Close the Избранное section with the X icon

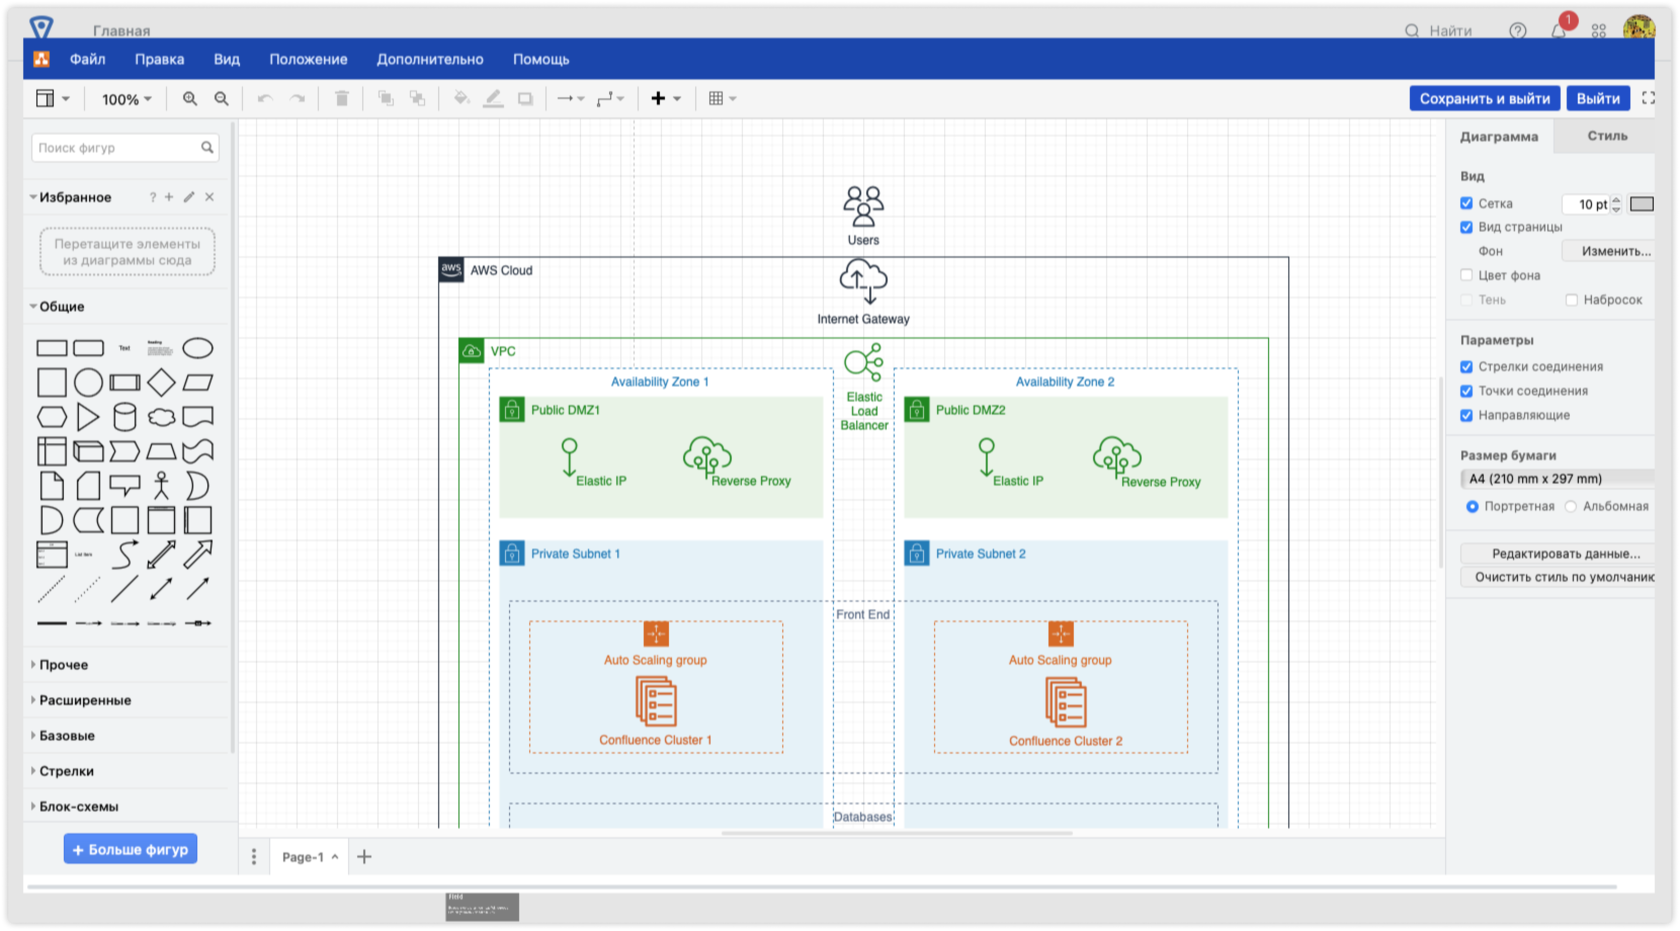[209, 197]
